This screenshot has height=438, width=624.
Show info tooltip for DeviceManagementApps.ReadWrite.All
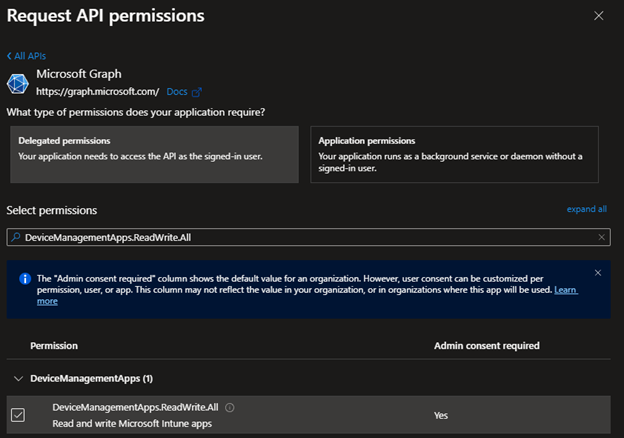click(230, 408)
